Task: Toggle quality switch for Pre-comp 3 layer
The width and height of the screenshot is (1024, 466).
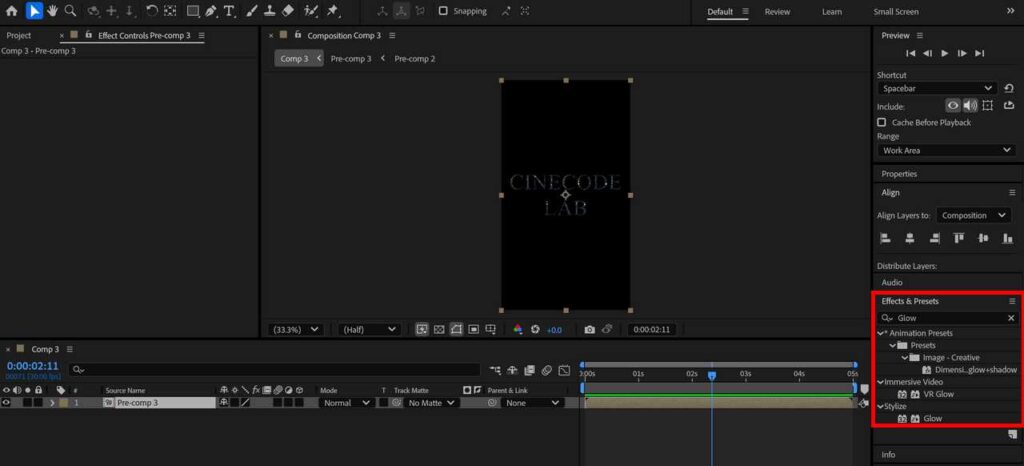Action: pyautogui.click(x=246, y=403)
